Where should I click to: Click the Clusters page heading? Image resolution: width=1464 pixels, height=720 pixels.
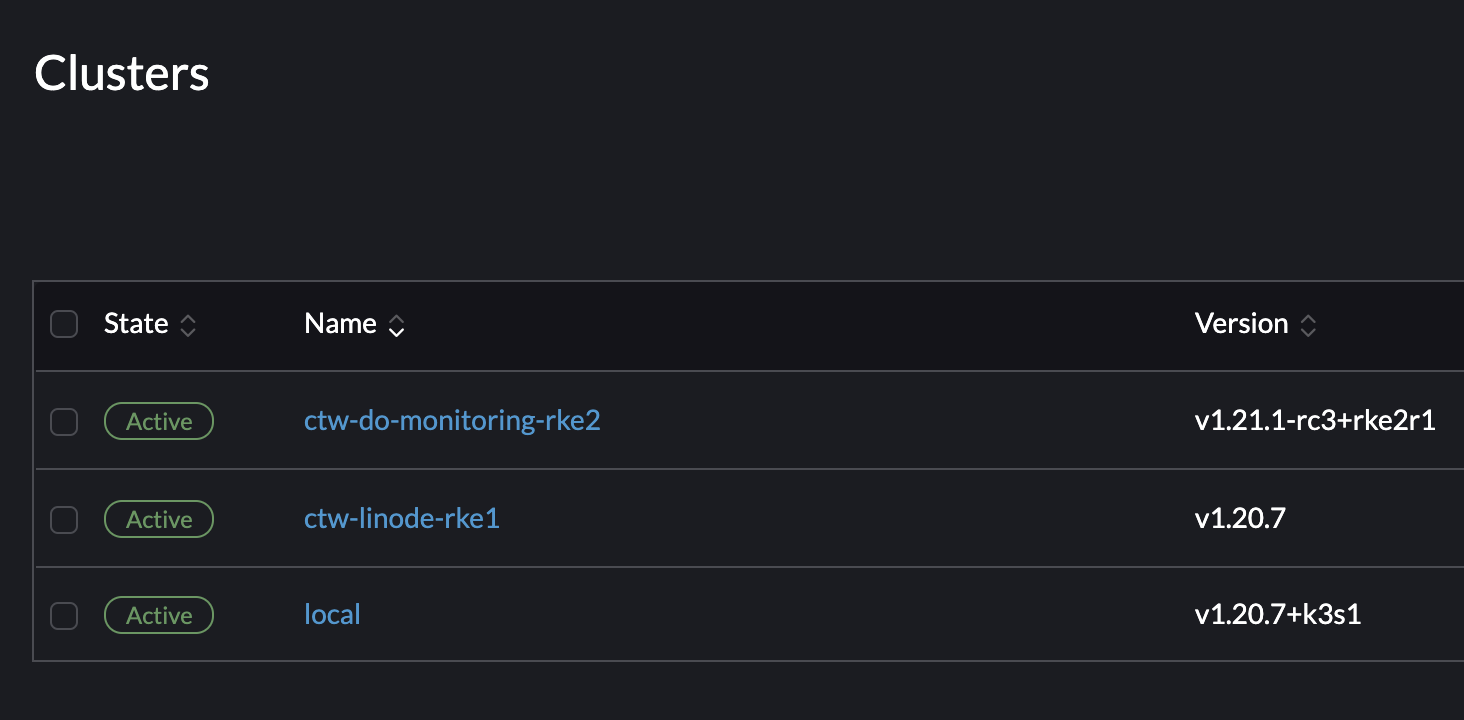[120, 71]
